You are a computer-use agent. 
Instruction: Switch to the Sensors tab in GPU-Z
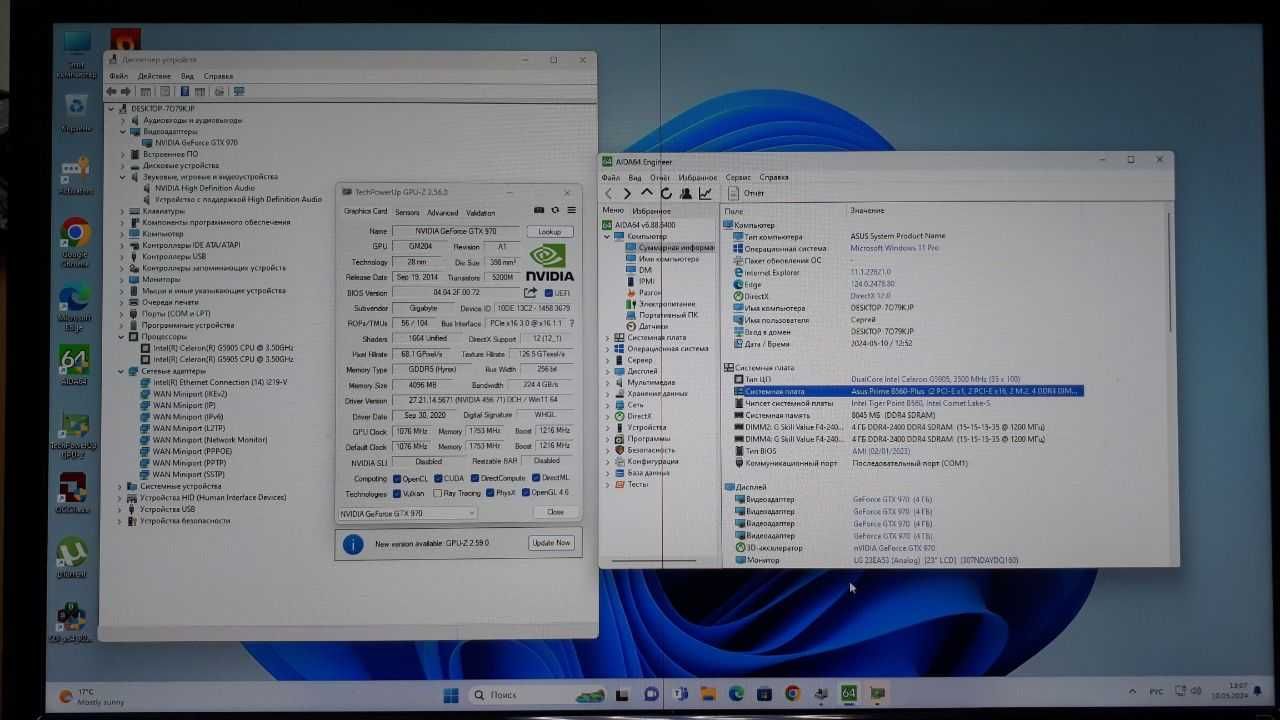click(x=407, y=212)
